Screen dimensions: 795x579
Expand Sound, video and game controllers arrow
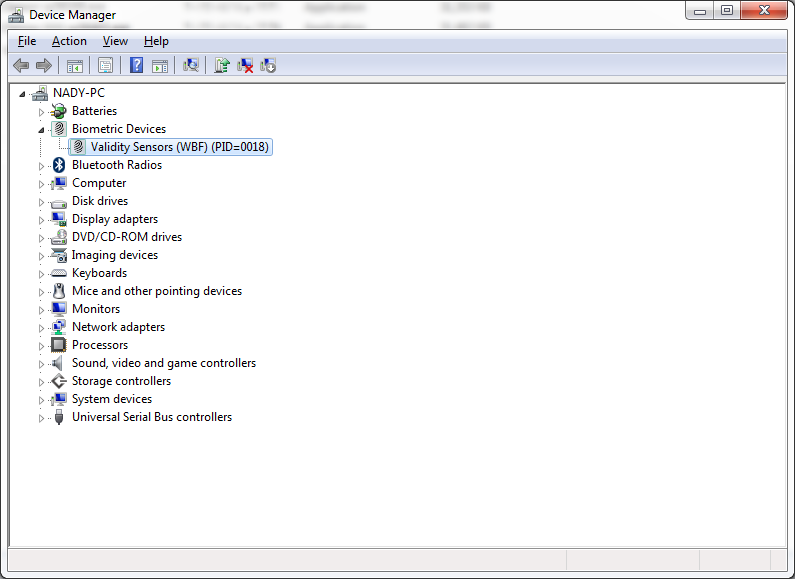tap(41, 364)
